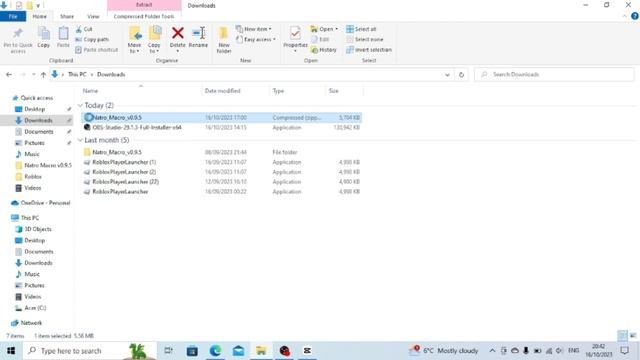This screenshot has height=360, width=640.
Task: Go back with the Back arrow
Action: [9, 75]
